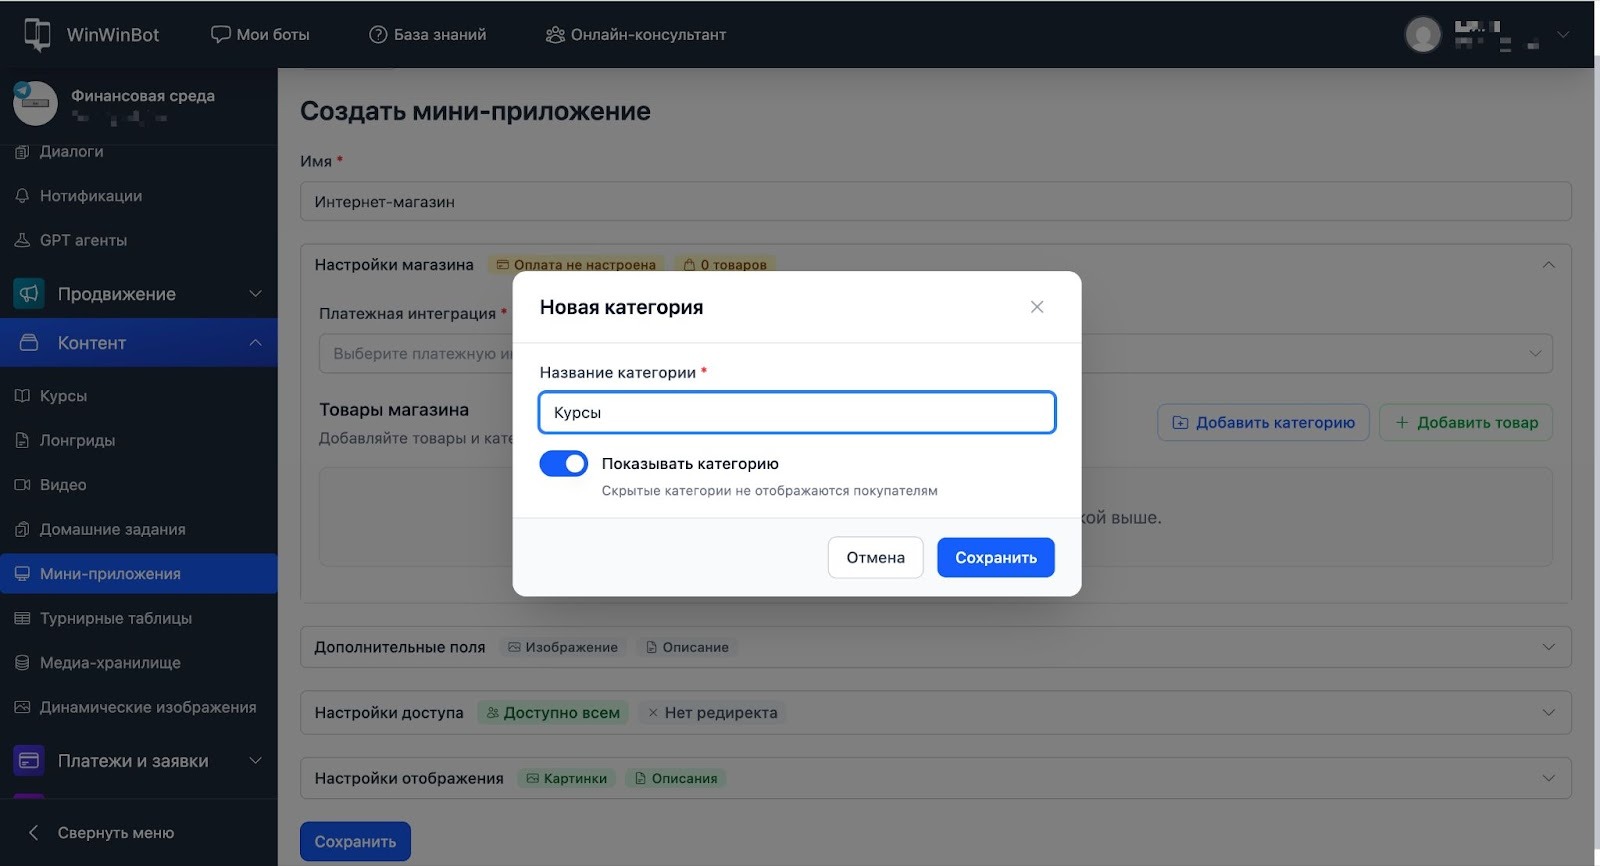Viewport: 1600px width, 866px height.
Task: Click the Платежи и заявки card icon
Action: 29,761
